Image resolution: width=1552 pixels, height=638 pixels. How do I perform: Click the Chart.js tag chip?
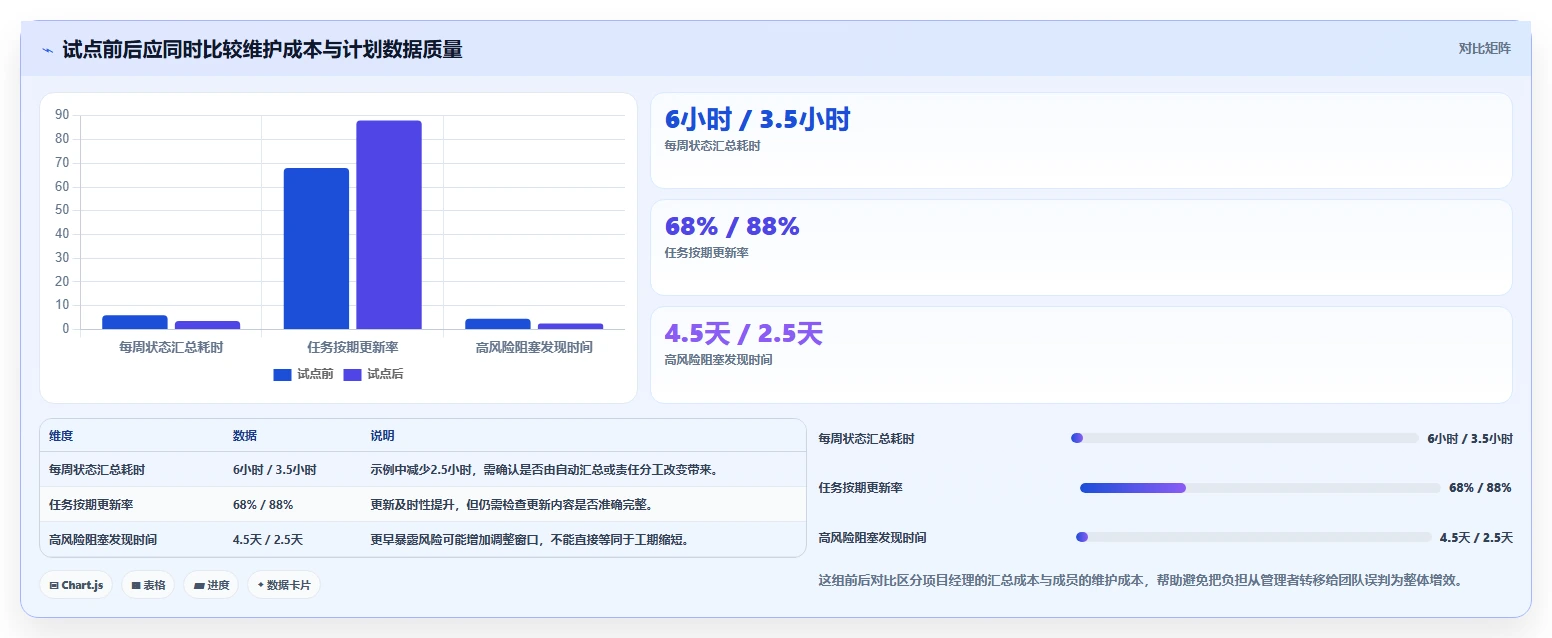click(76, 585)
